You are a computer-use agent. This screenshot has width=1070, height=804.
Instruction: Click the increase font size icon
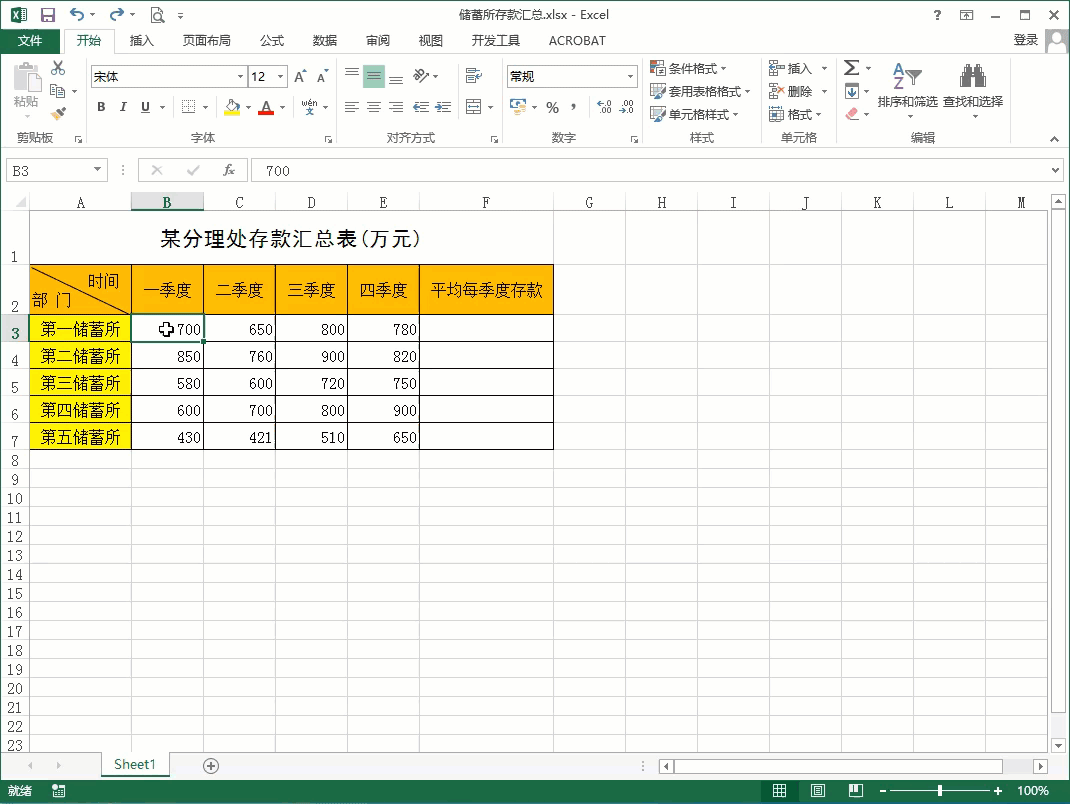pyautogui.click(x=300, y=77)
